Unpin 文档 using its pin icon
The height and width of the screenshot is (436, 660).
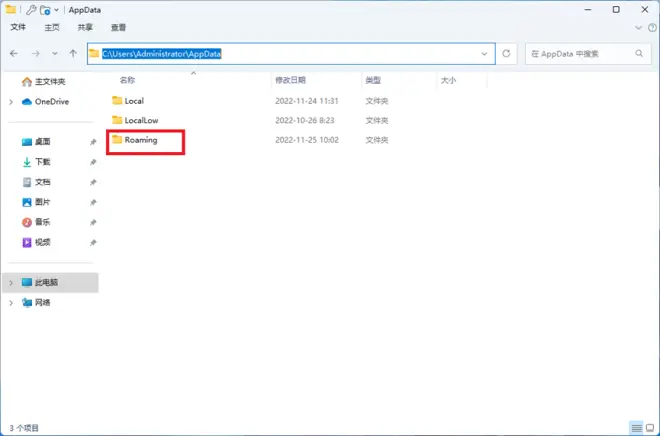click(x=93, y=182)
